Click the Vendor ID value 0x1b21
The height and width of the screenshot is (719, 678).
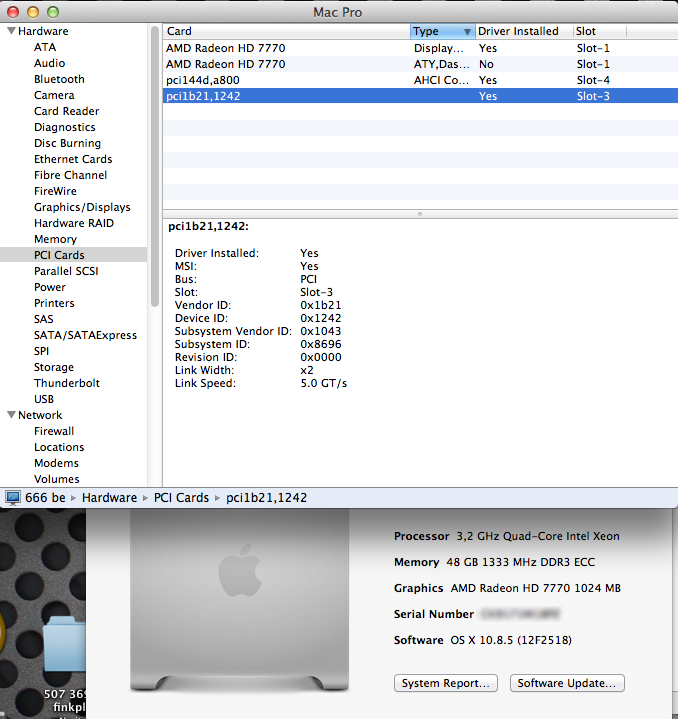tap(321, 305)
